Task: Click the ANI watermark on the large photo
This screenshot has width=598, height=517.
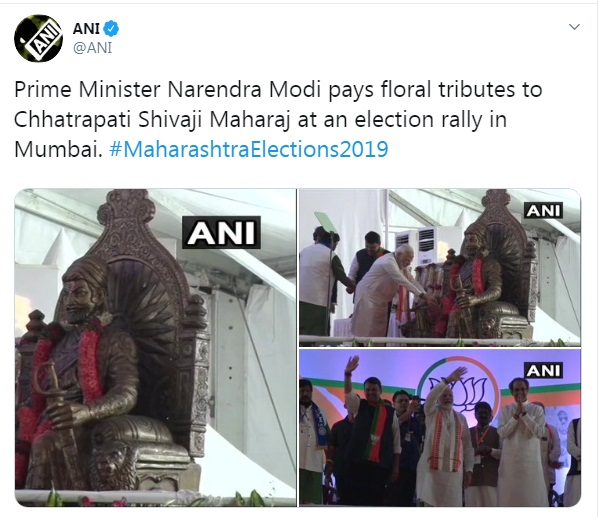Action: tap(222, 233)
